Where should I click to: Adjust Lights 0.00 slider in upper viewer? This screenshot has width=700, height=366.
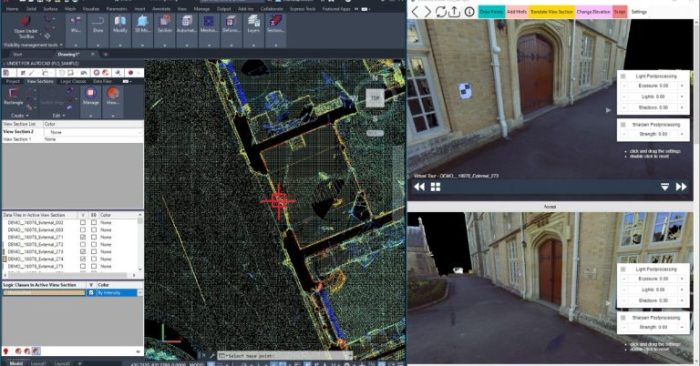coord(653,96)
